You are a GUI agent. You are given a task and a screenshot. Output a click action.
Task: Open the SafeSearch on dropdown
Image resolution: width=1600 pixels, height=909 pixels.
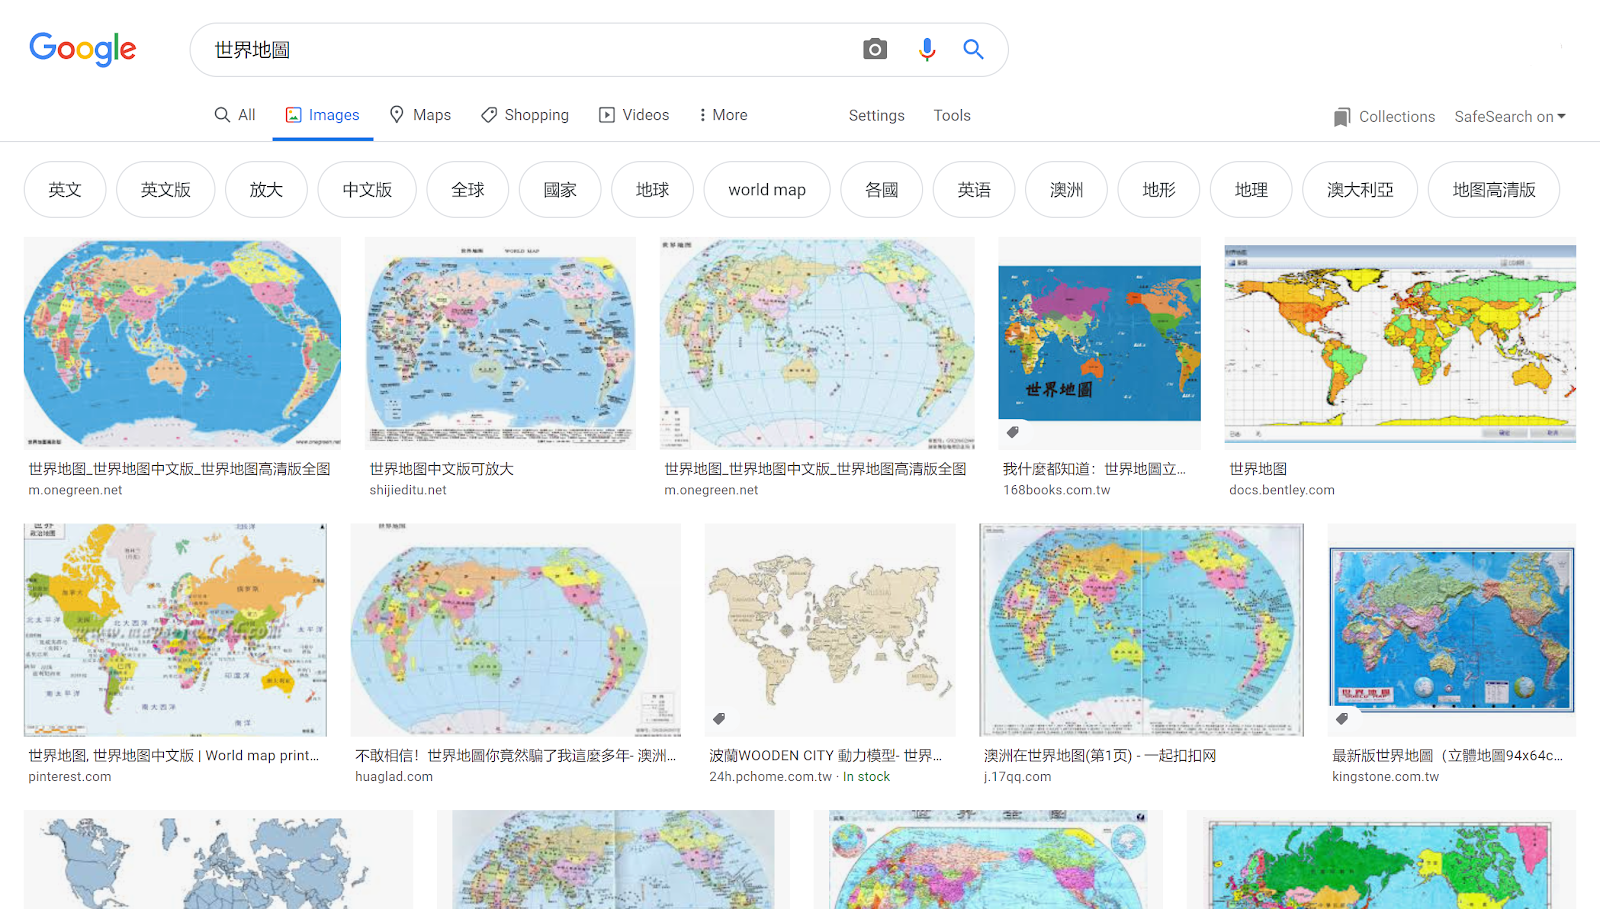[x=1510, y=117]
